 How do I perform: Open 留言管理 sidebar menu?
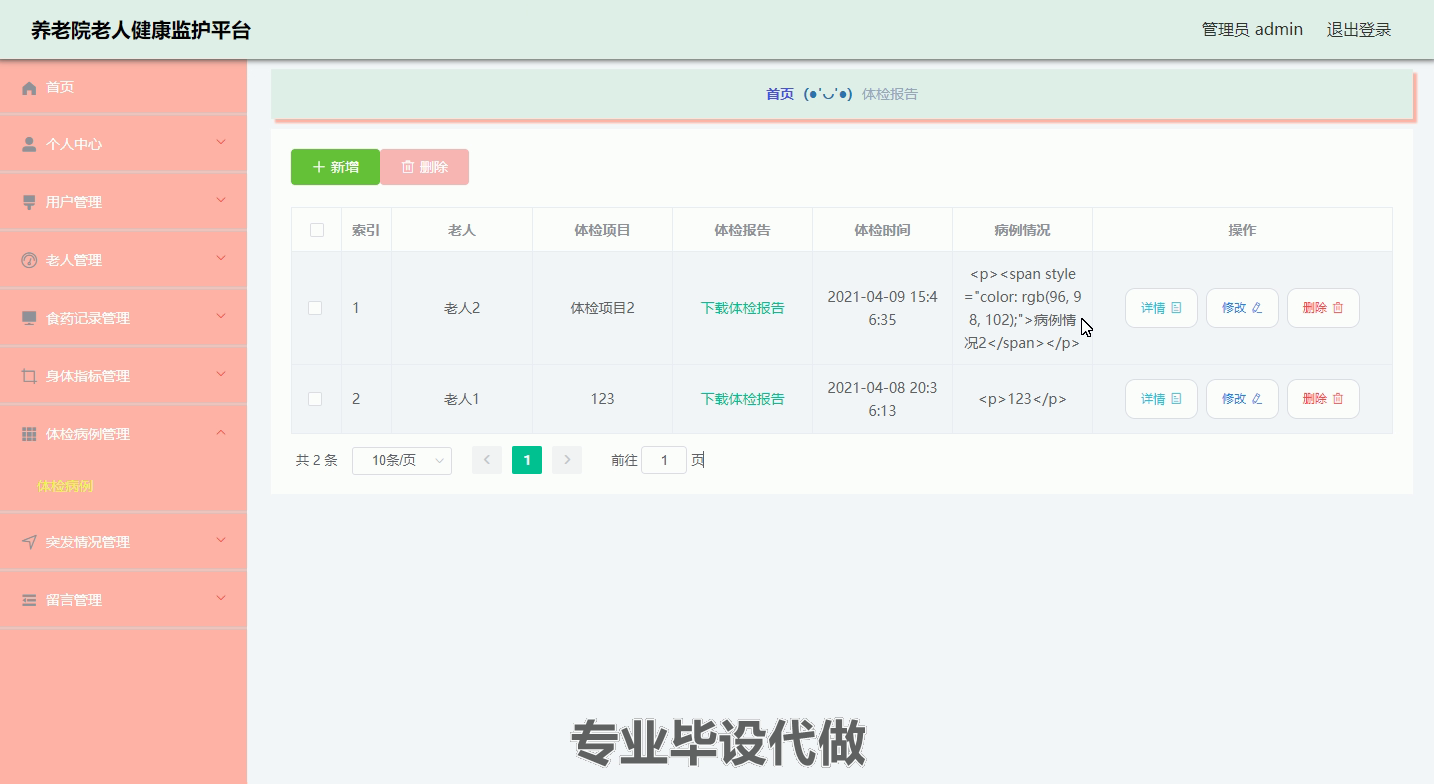[123, 600]
